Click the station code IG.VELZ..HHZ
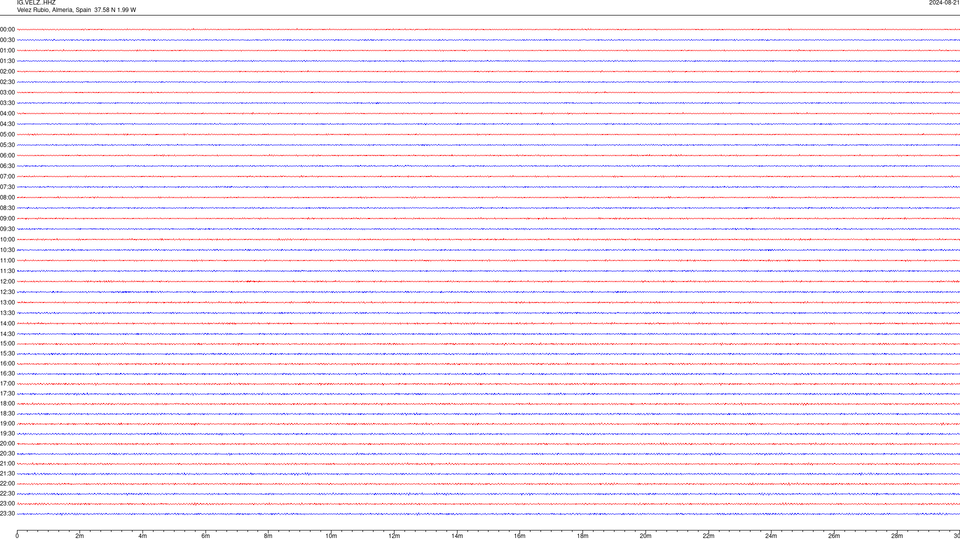The width and height of the screenshot is (960, 540). tap(36, 3)
